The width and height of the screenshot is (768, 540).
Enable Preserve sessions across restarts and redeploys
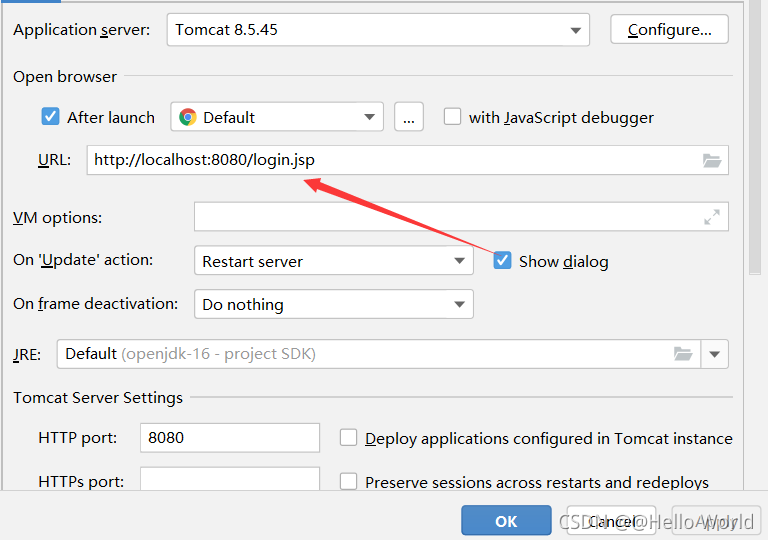coord(348,481)
